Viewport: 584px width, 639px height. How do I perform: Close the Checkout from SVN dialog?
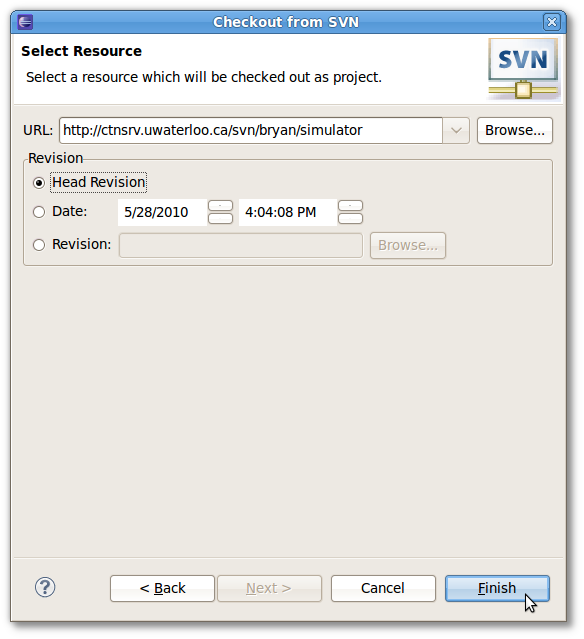(551, 22)
